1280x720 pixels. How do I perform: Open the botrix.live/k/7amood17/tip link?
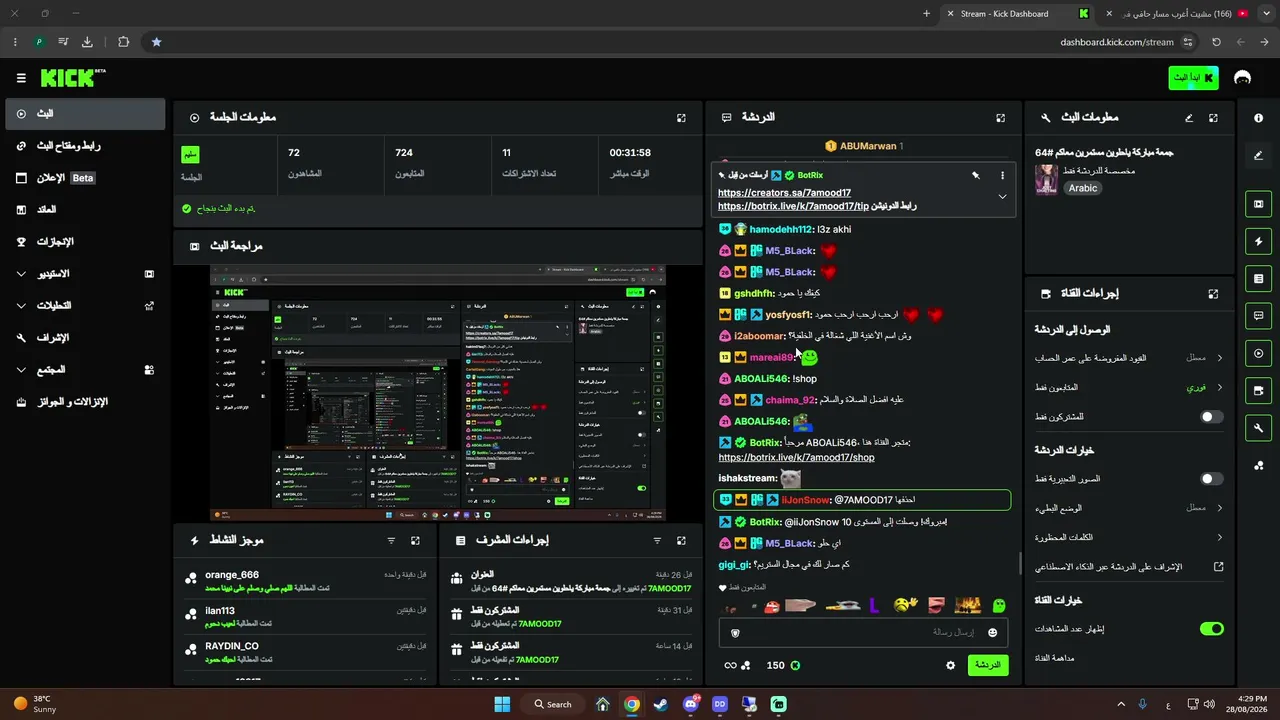pos(793,206)
